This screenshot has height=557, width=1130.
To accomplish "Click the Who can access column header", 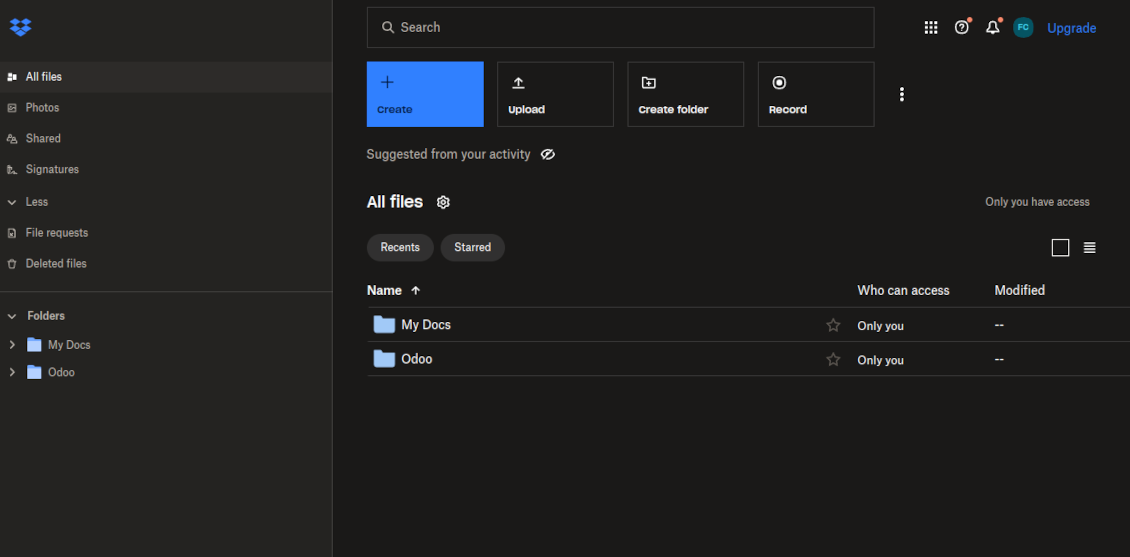I will (903, 290).
